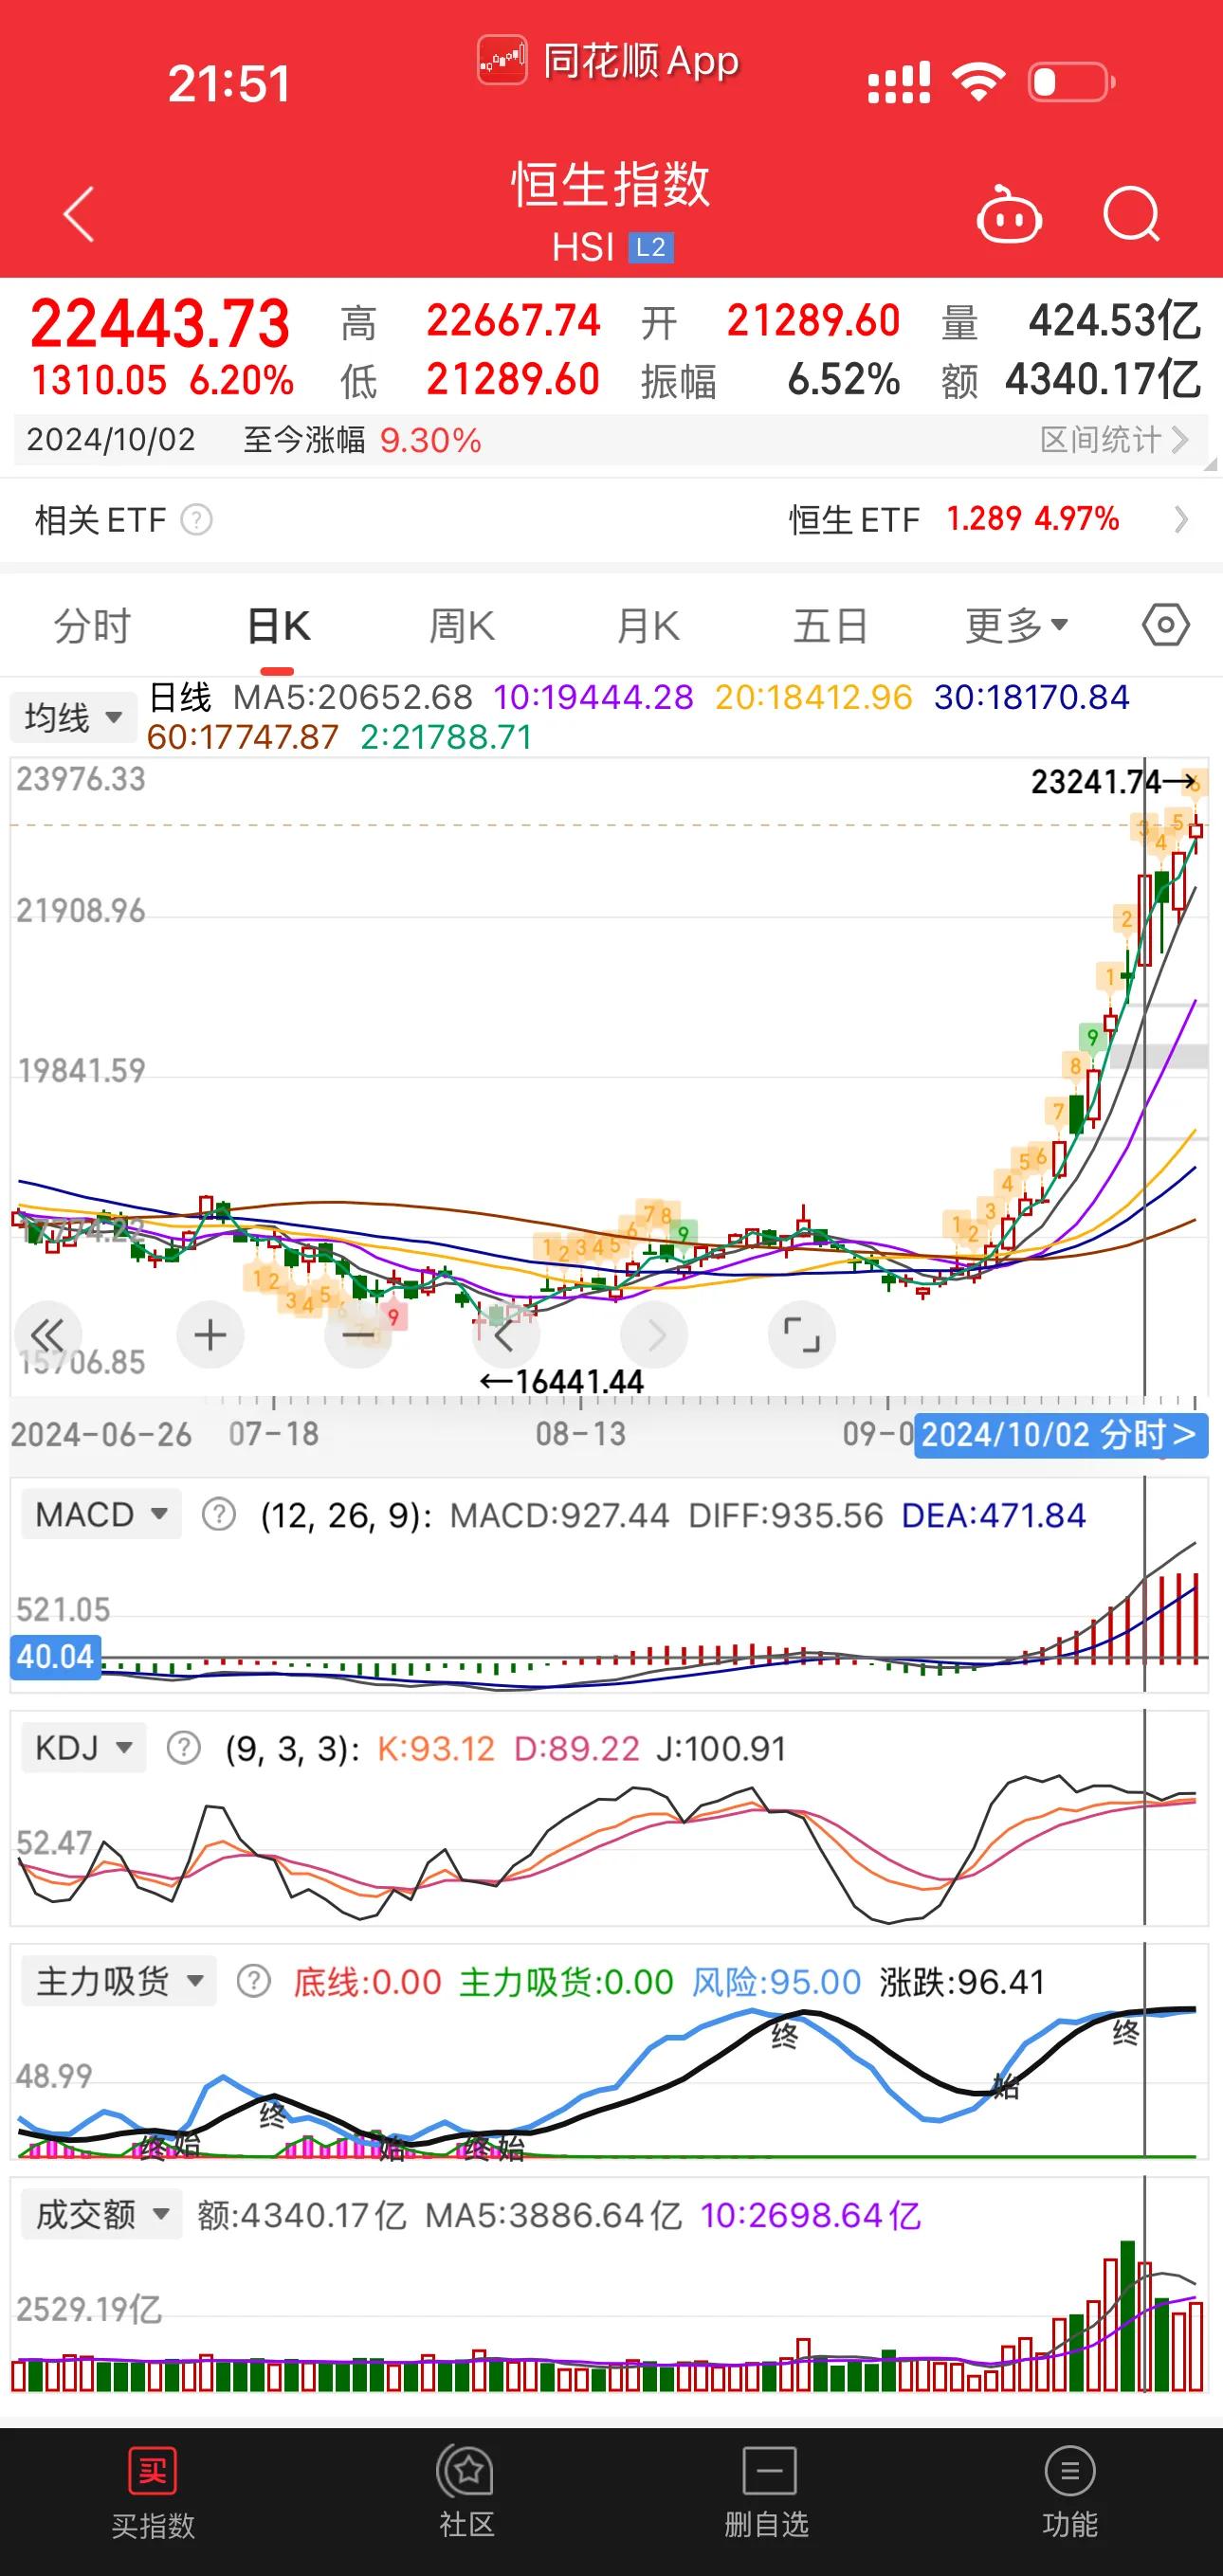Switch to 五日 tab
The height and width of the screenshot is (2576, 1223).
[x=830, y=626]
